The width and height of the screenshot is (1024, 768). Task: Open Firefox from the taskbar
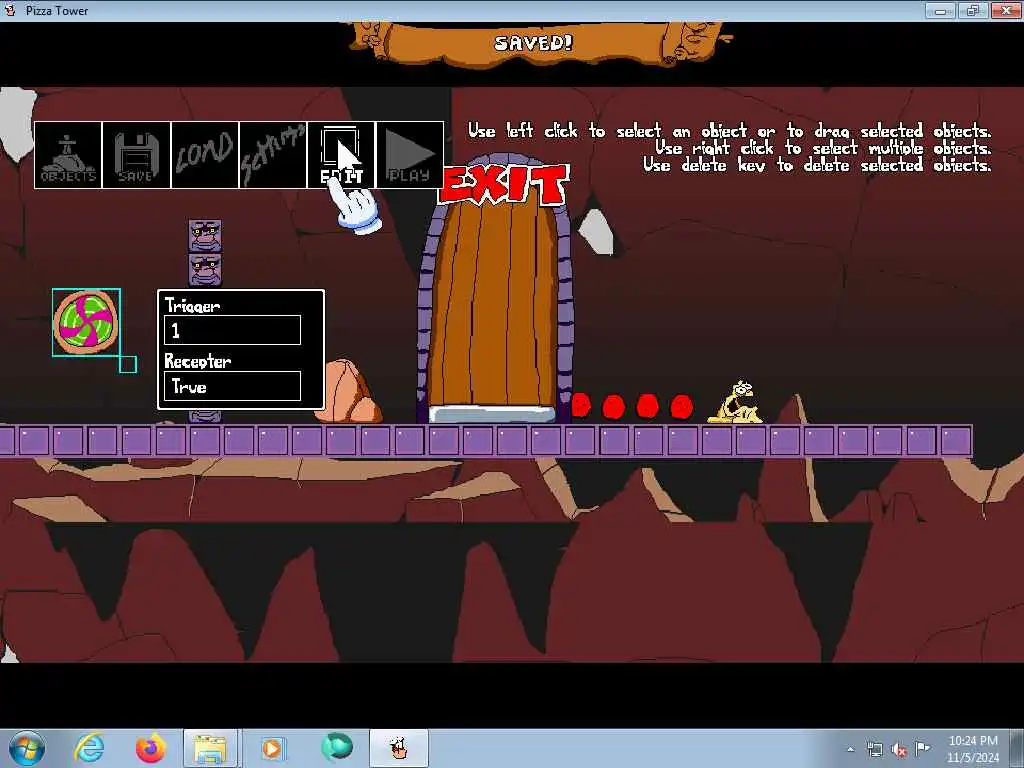[x=151, y=748]
